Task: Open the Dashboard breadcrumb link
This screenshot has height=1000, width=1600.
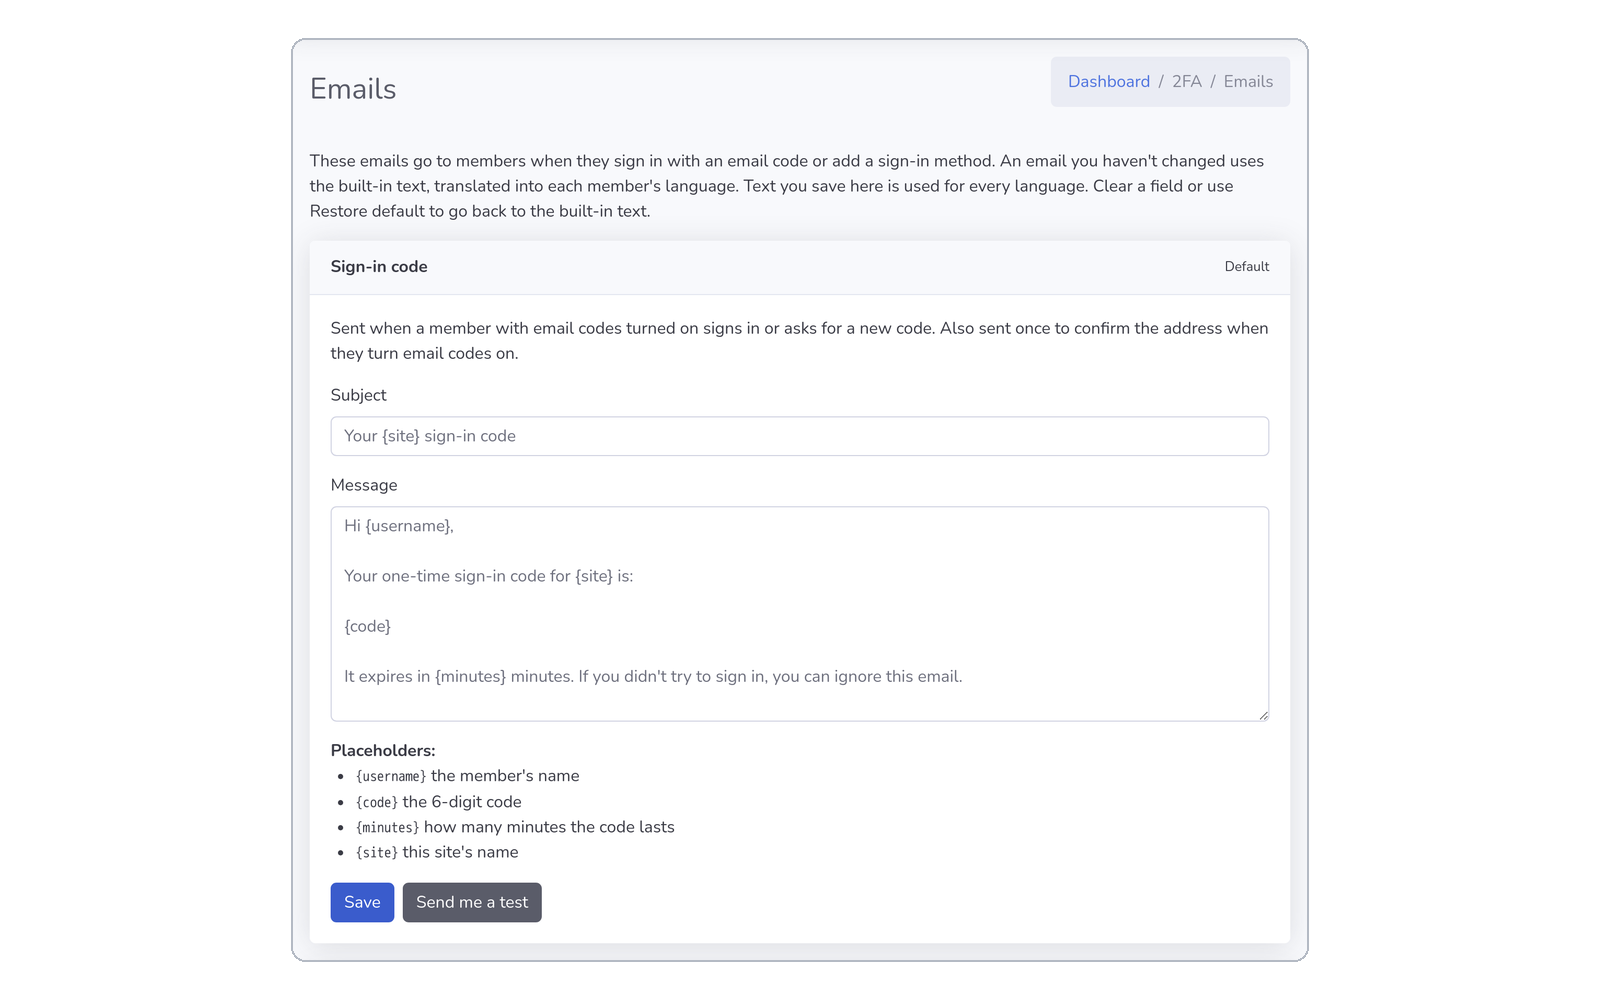Action: [1108, 82]
